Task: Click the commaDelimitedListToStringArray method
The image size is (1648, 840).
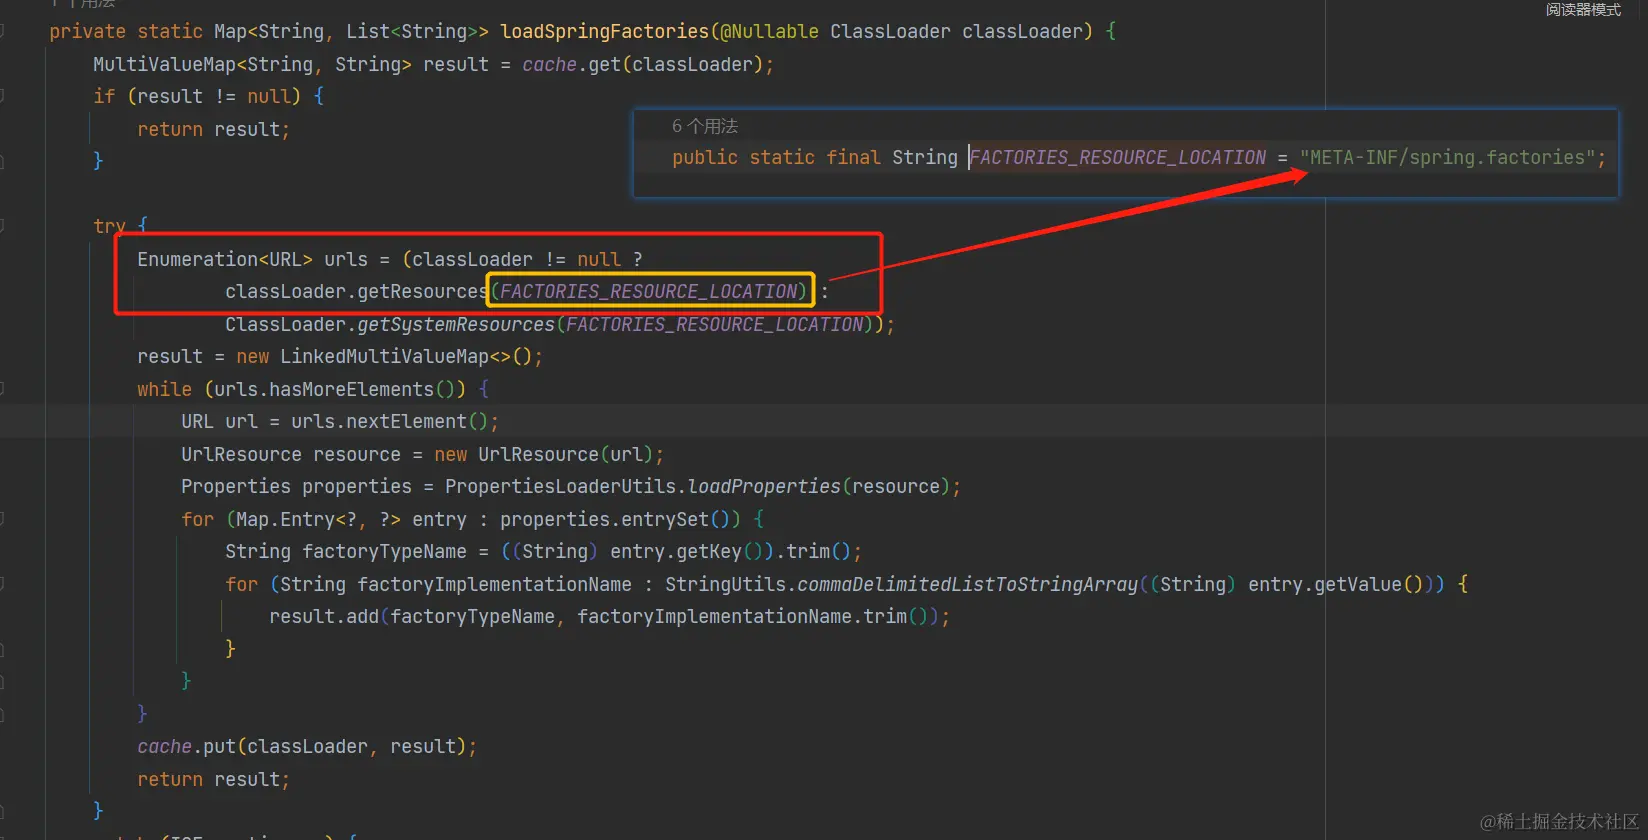Action: pos(968,585)
